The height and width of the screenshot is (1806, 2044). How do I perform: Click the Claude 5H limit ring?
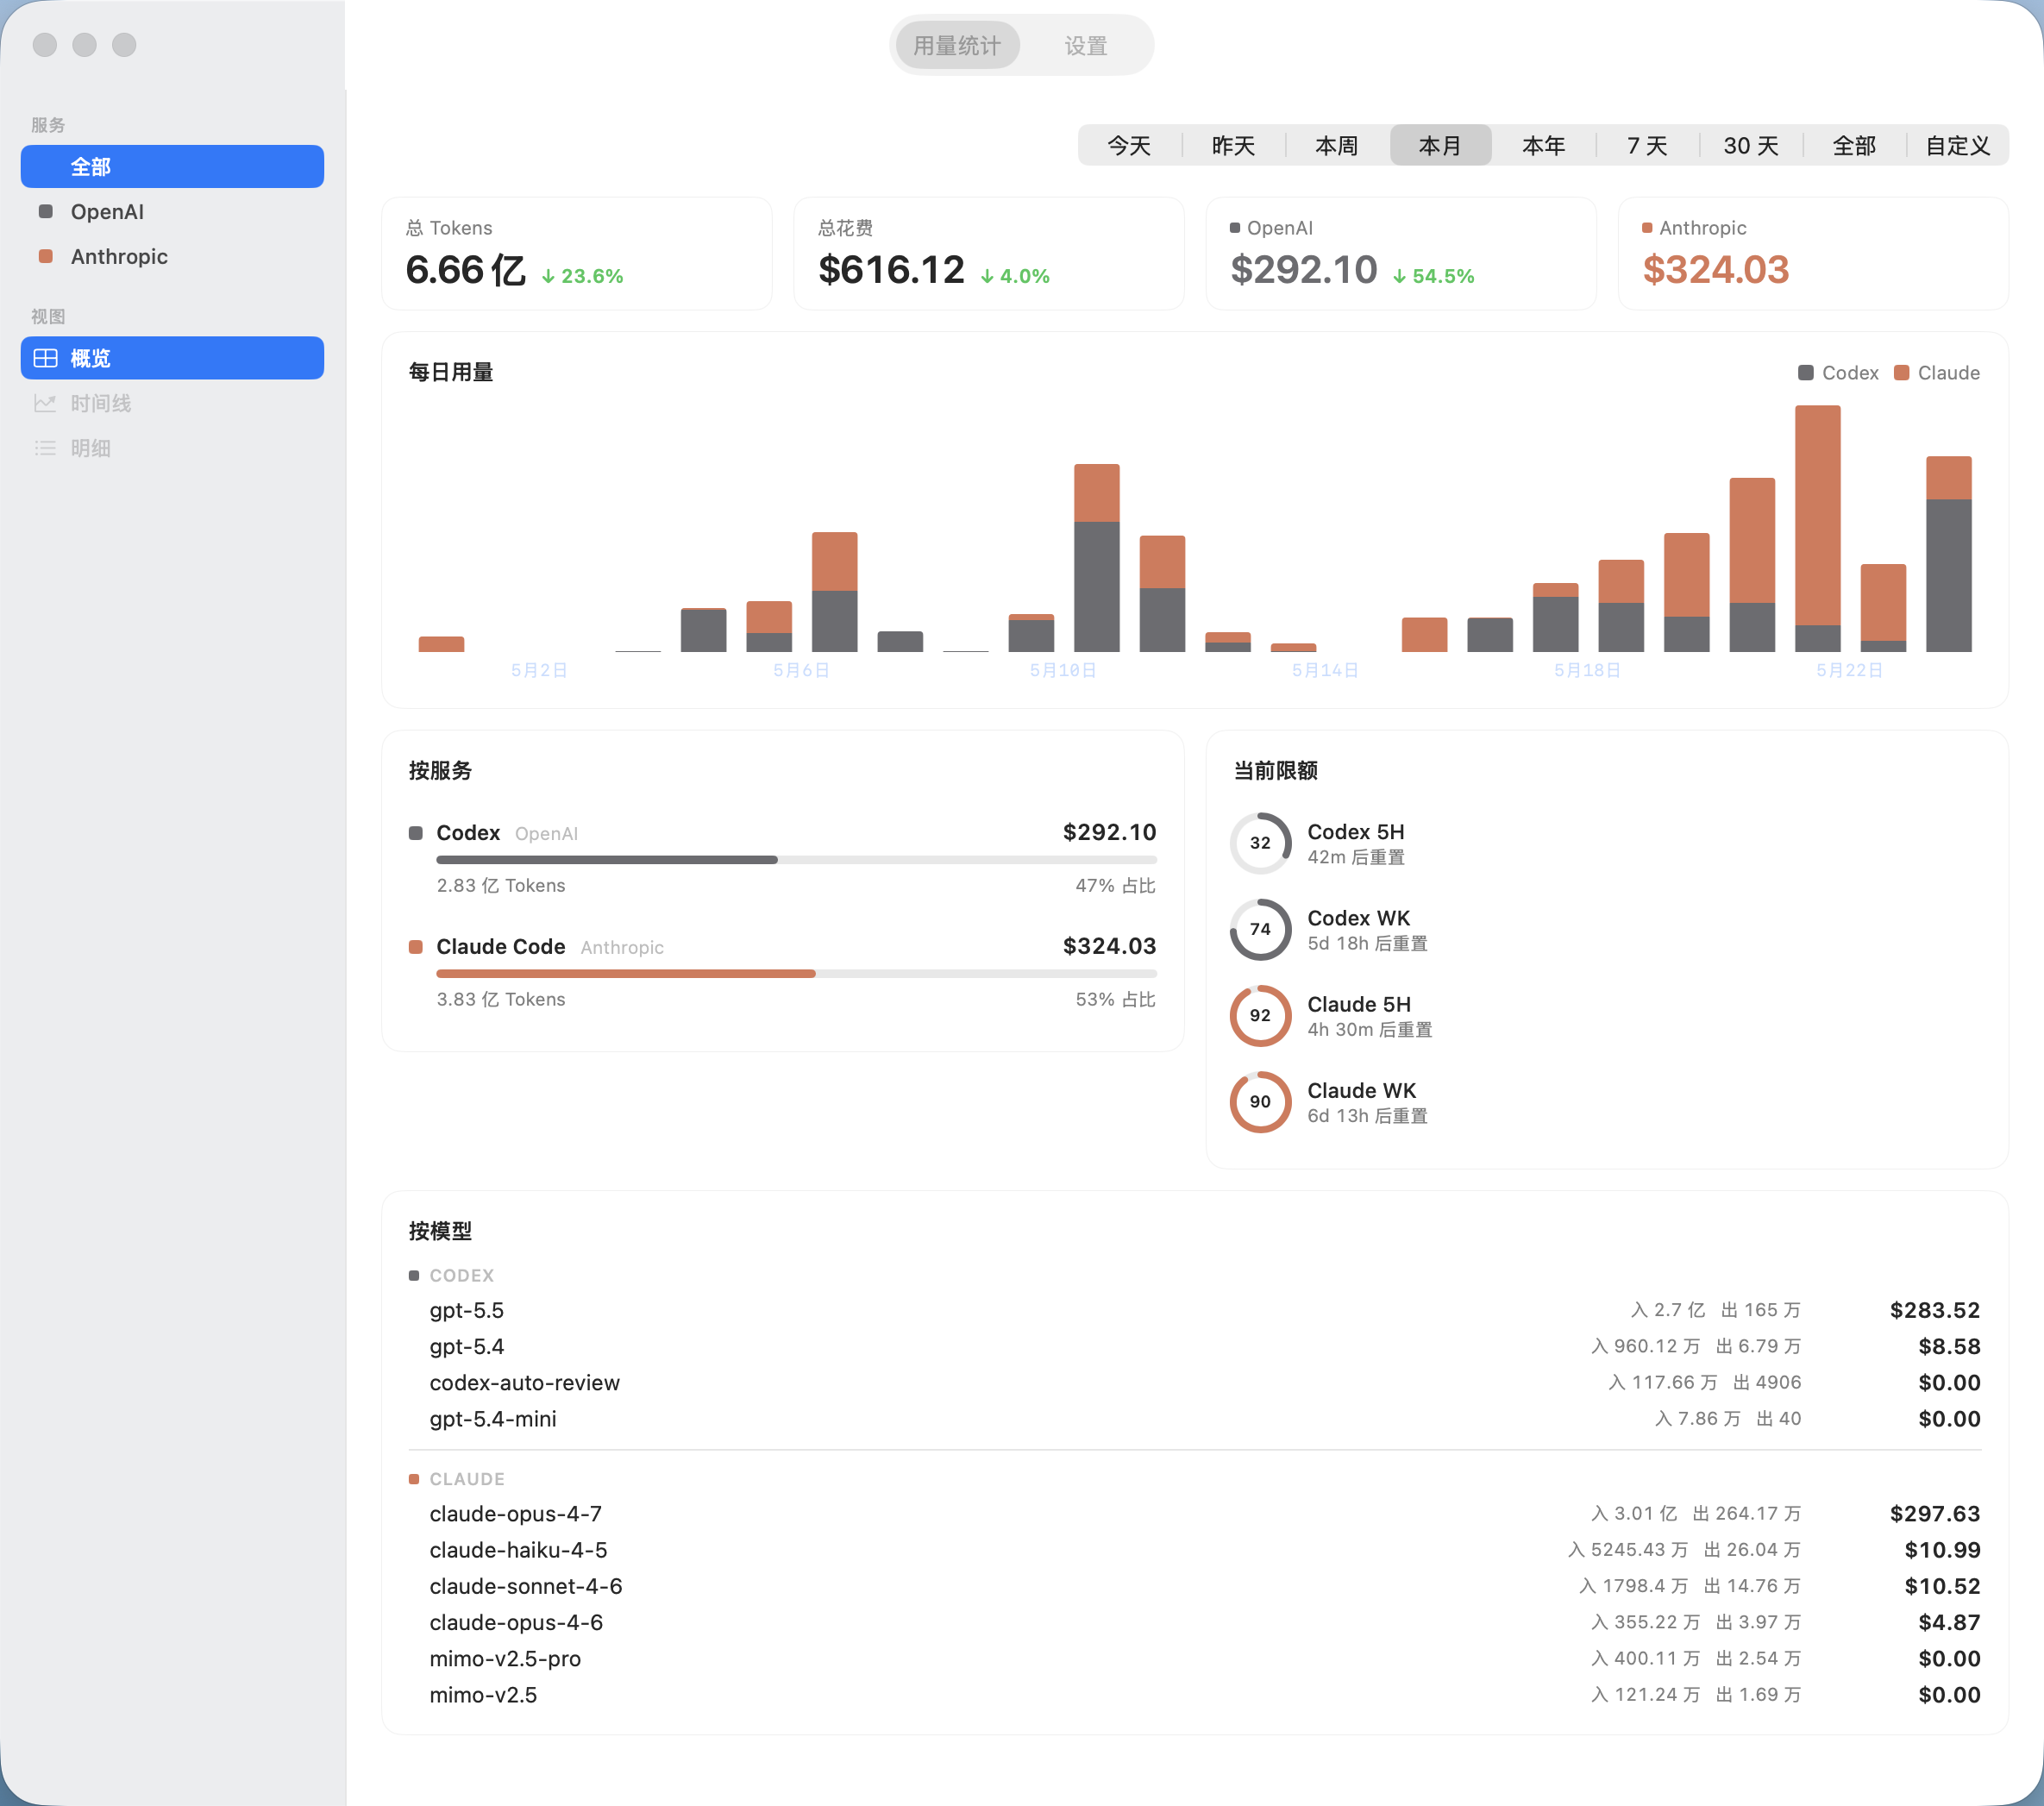coord(1260,1015)
